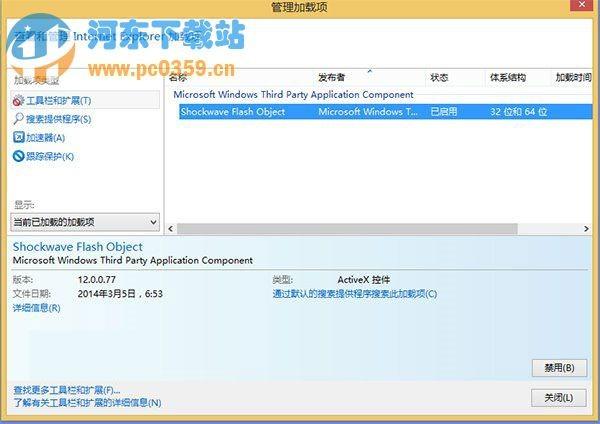Select the Shockwave Flash Object row
600x424 pixels.
pyautogui.click(x=385, y=112)
